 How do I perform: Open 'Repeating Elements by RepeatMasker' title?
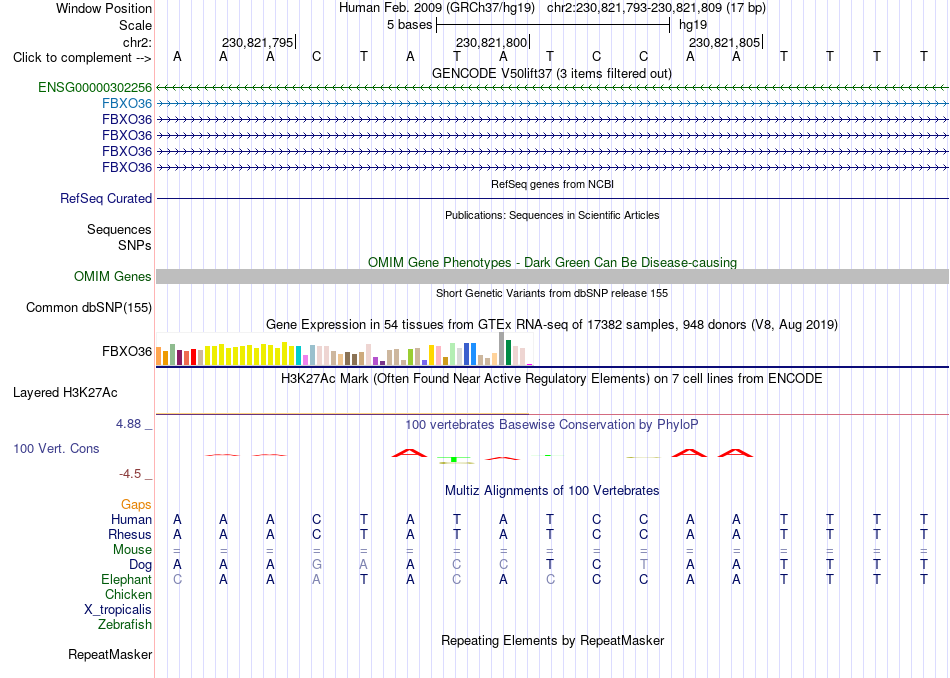click(x=552, y=641)
